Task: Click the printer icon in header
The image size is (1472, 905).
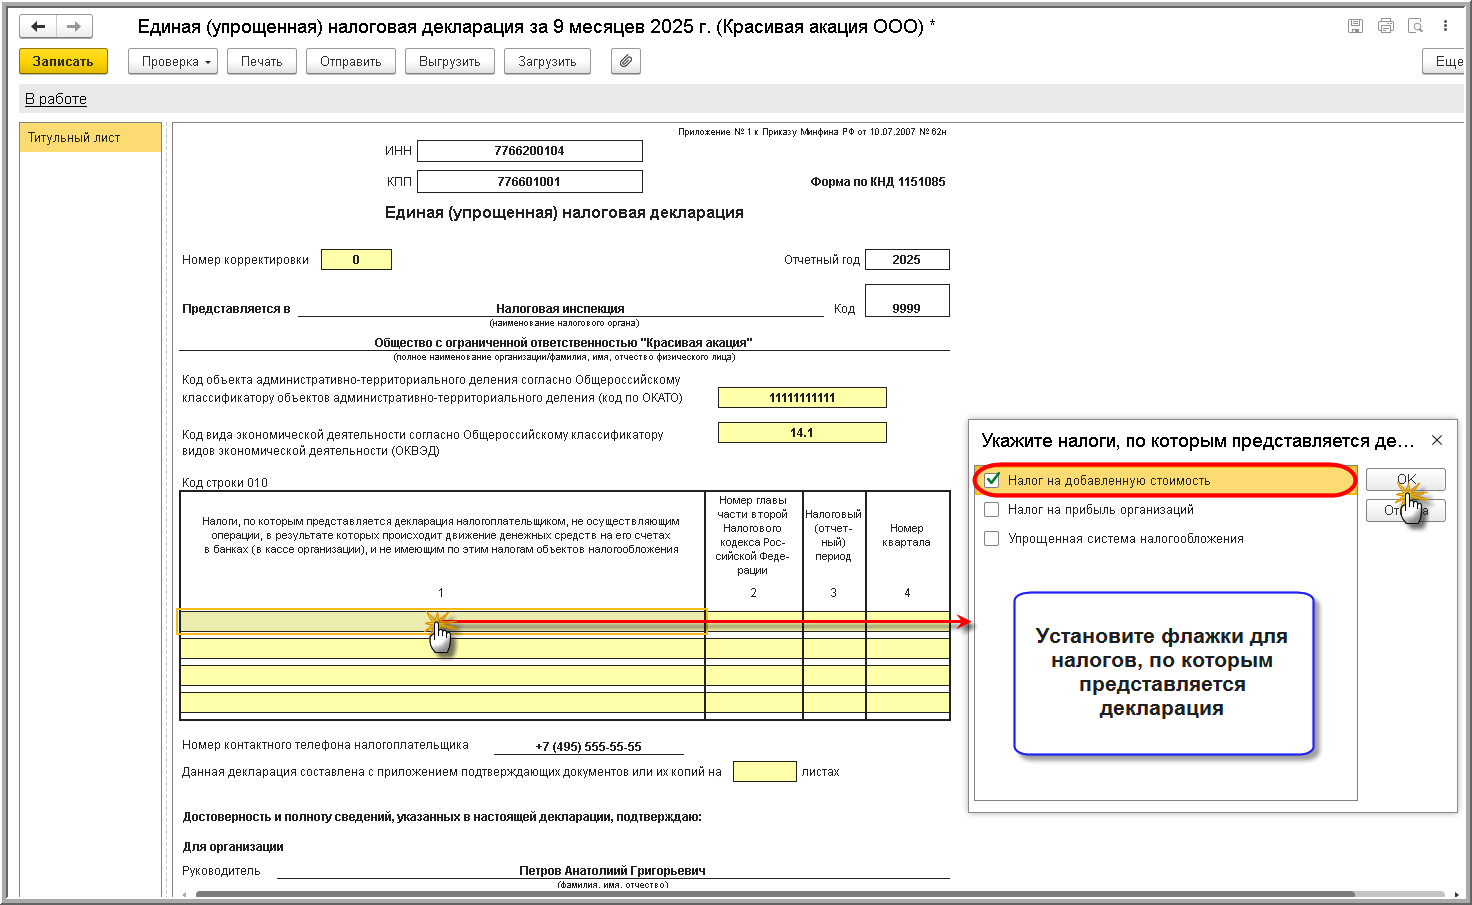Action: (x=1385, y=26)
